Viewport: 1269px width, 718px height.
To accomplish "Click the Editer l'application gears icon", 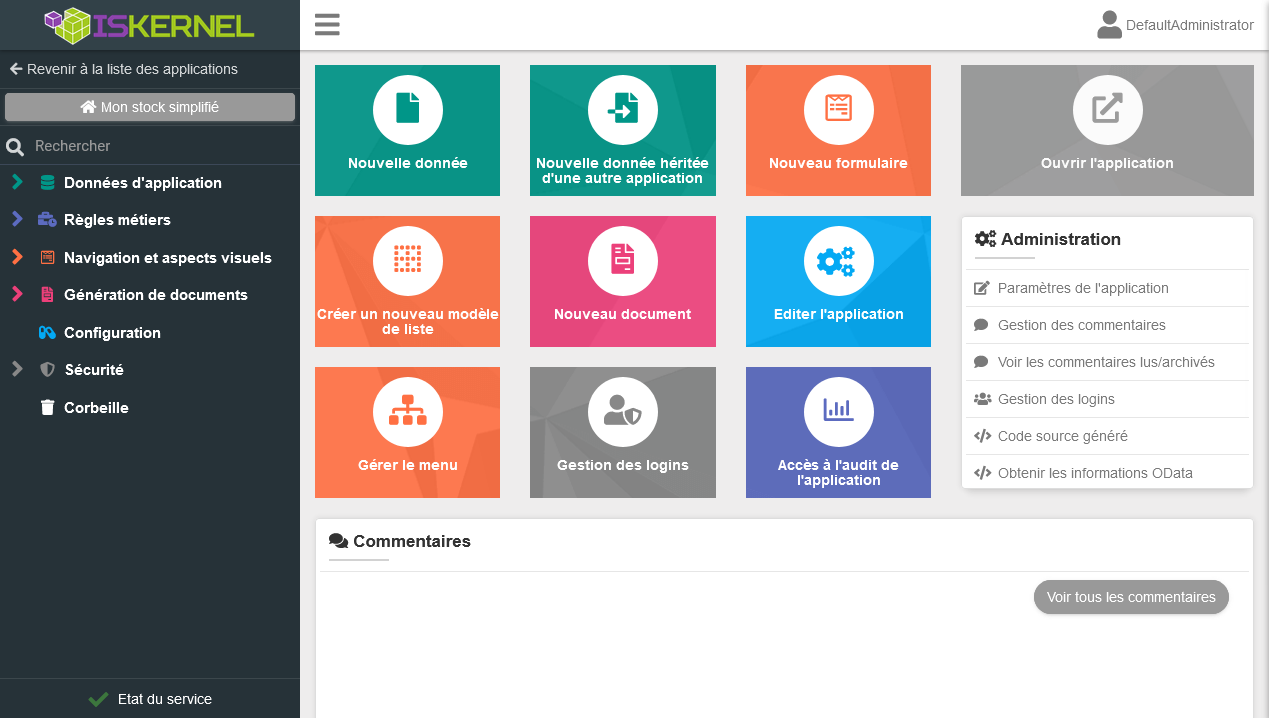I will coord(838,260).
